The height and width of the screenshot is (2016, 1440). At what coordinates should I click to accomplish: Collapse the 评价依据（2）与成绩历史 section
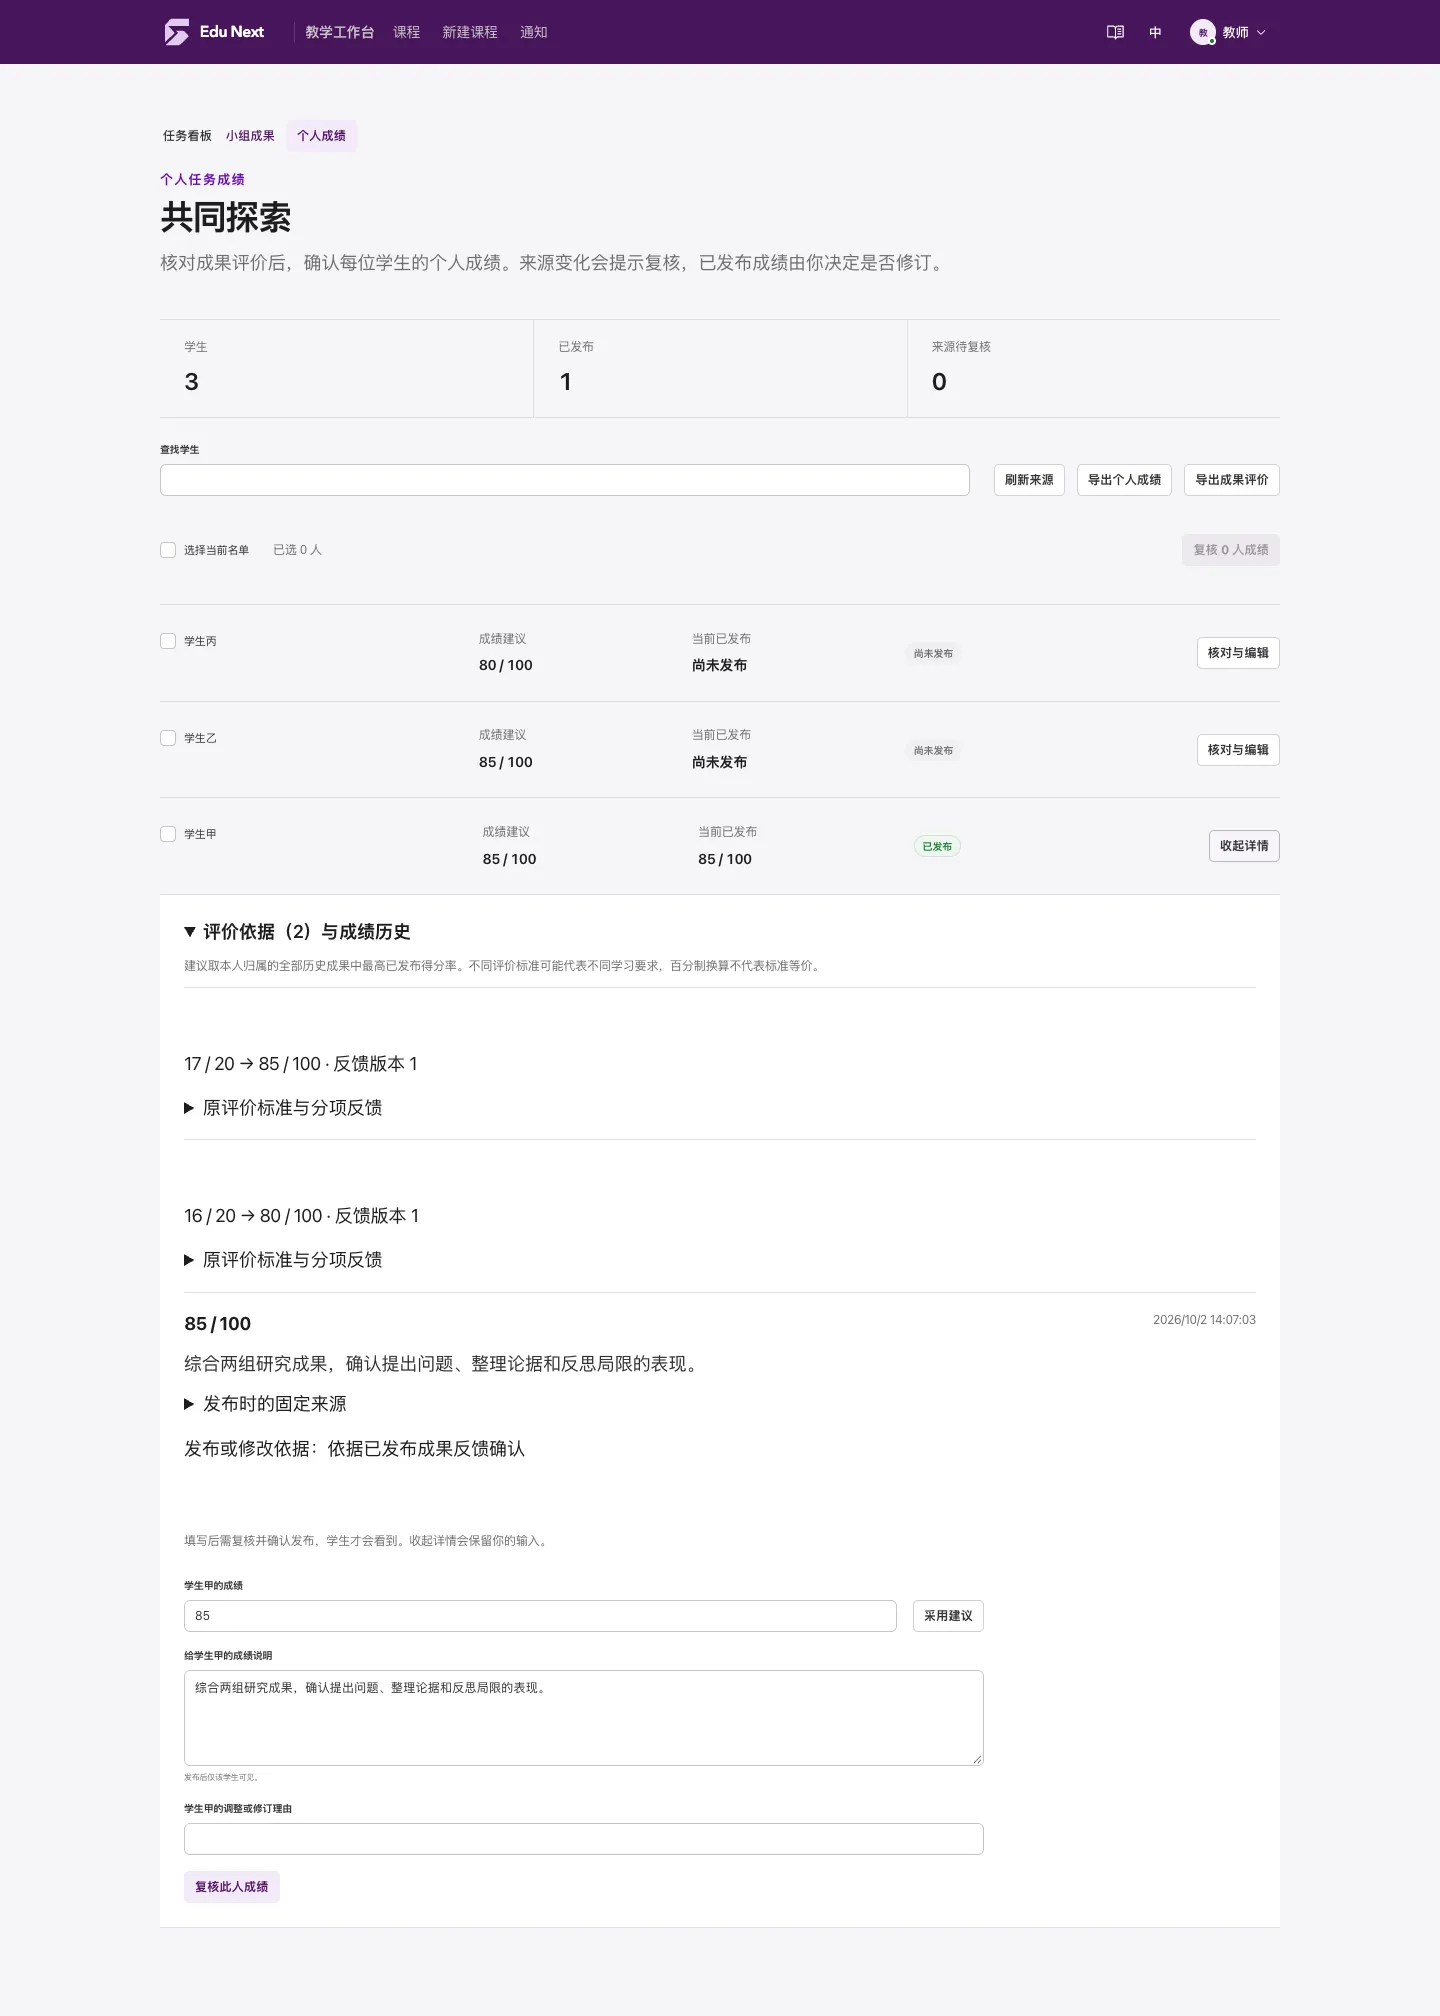point(297,932)
